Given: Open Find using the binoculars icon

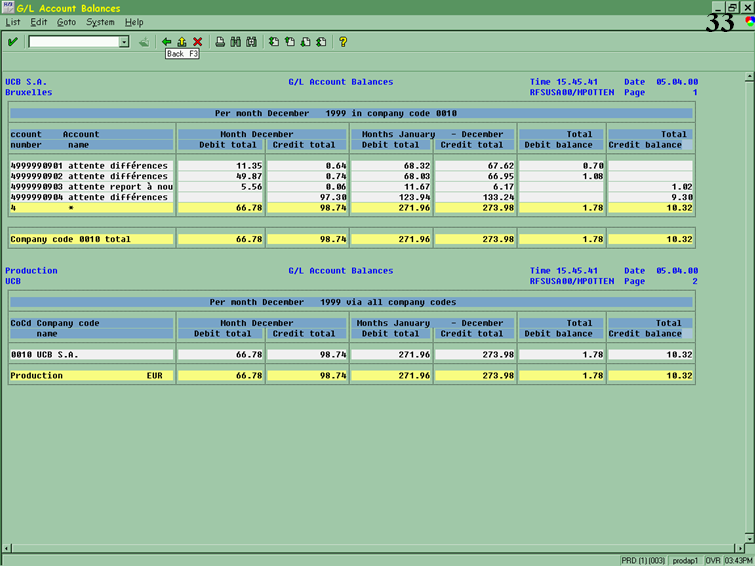Looking at the screenshot, I should coord(236,42).
